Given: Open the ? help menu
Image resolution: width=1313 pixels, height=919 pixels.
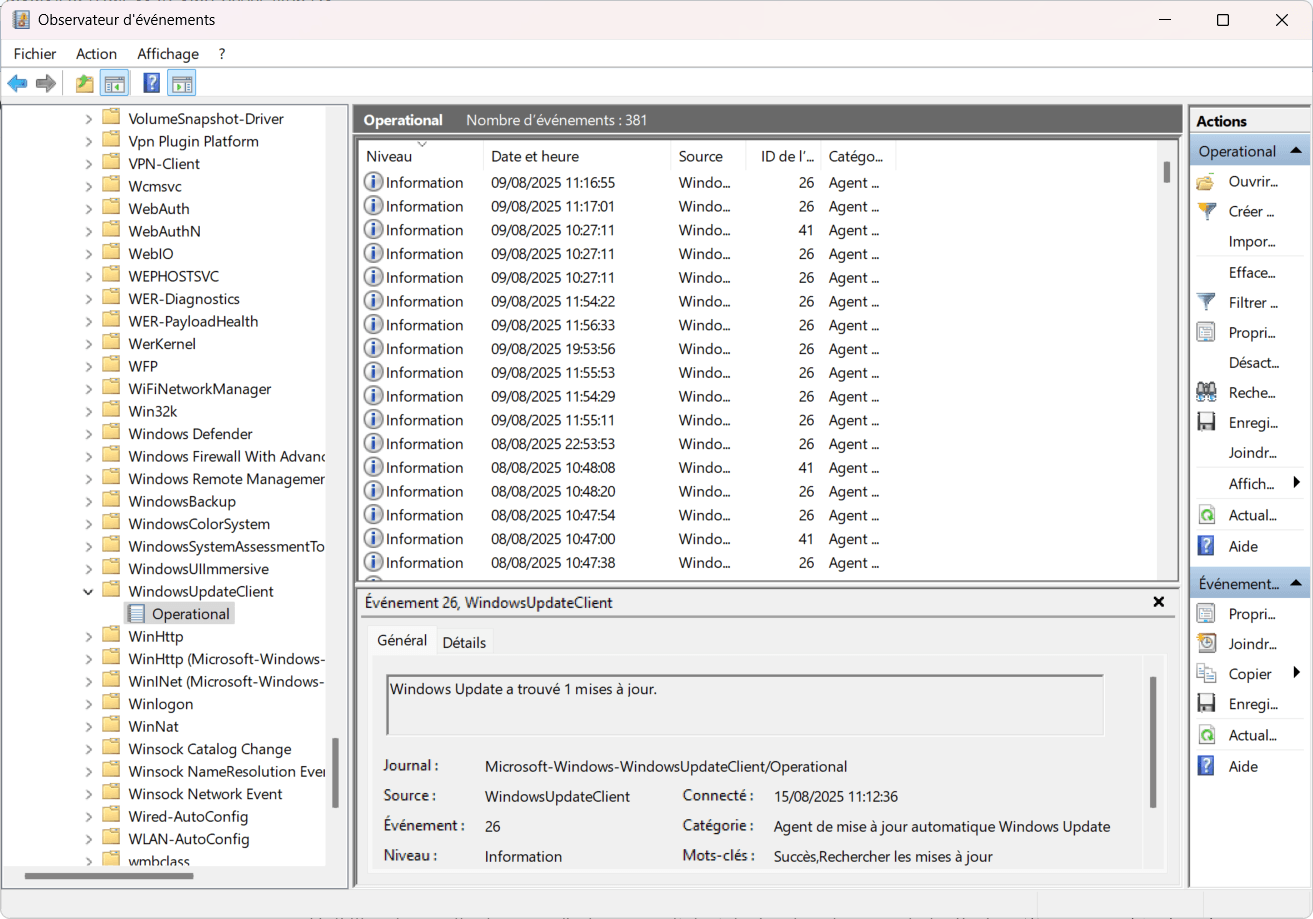Looking at the screenshot, I should click(222, 54).
